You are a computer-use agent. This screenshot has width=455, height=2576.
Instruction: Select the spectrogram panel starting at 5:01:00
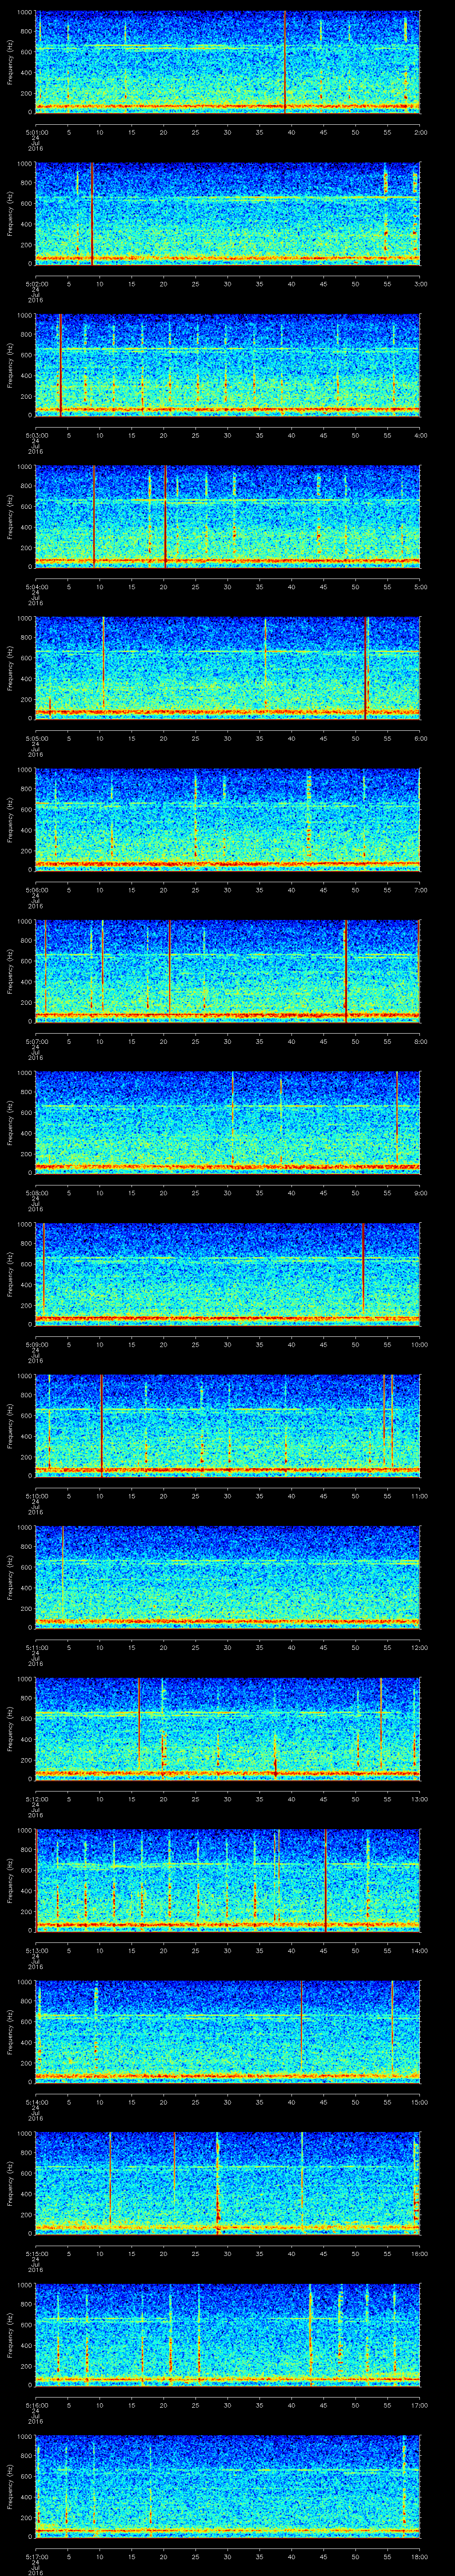point(228,62)
